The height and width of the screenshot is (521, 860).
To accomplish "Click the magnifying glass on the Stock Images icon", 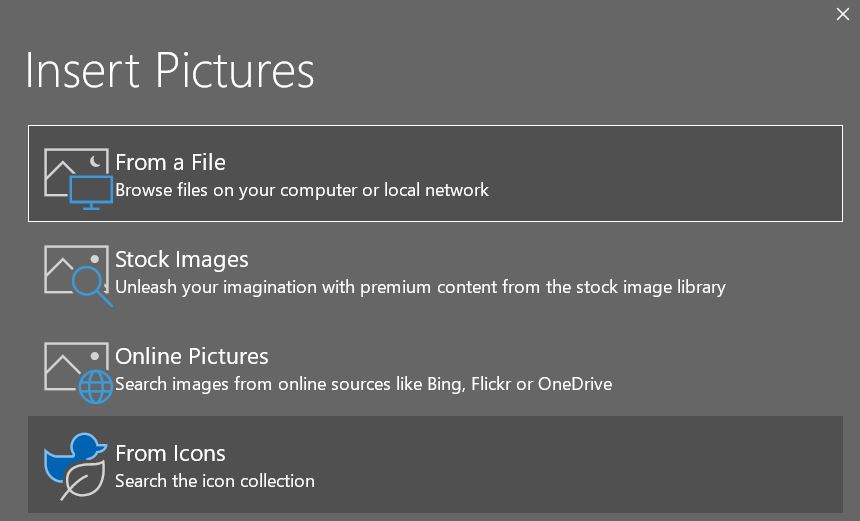I will click(92, 284).
